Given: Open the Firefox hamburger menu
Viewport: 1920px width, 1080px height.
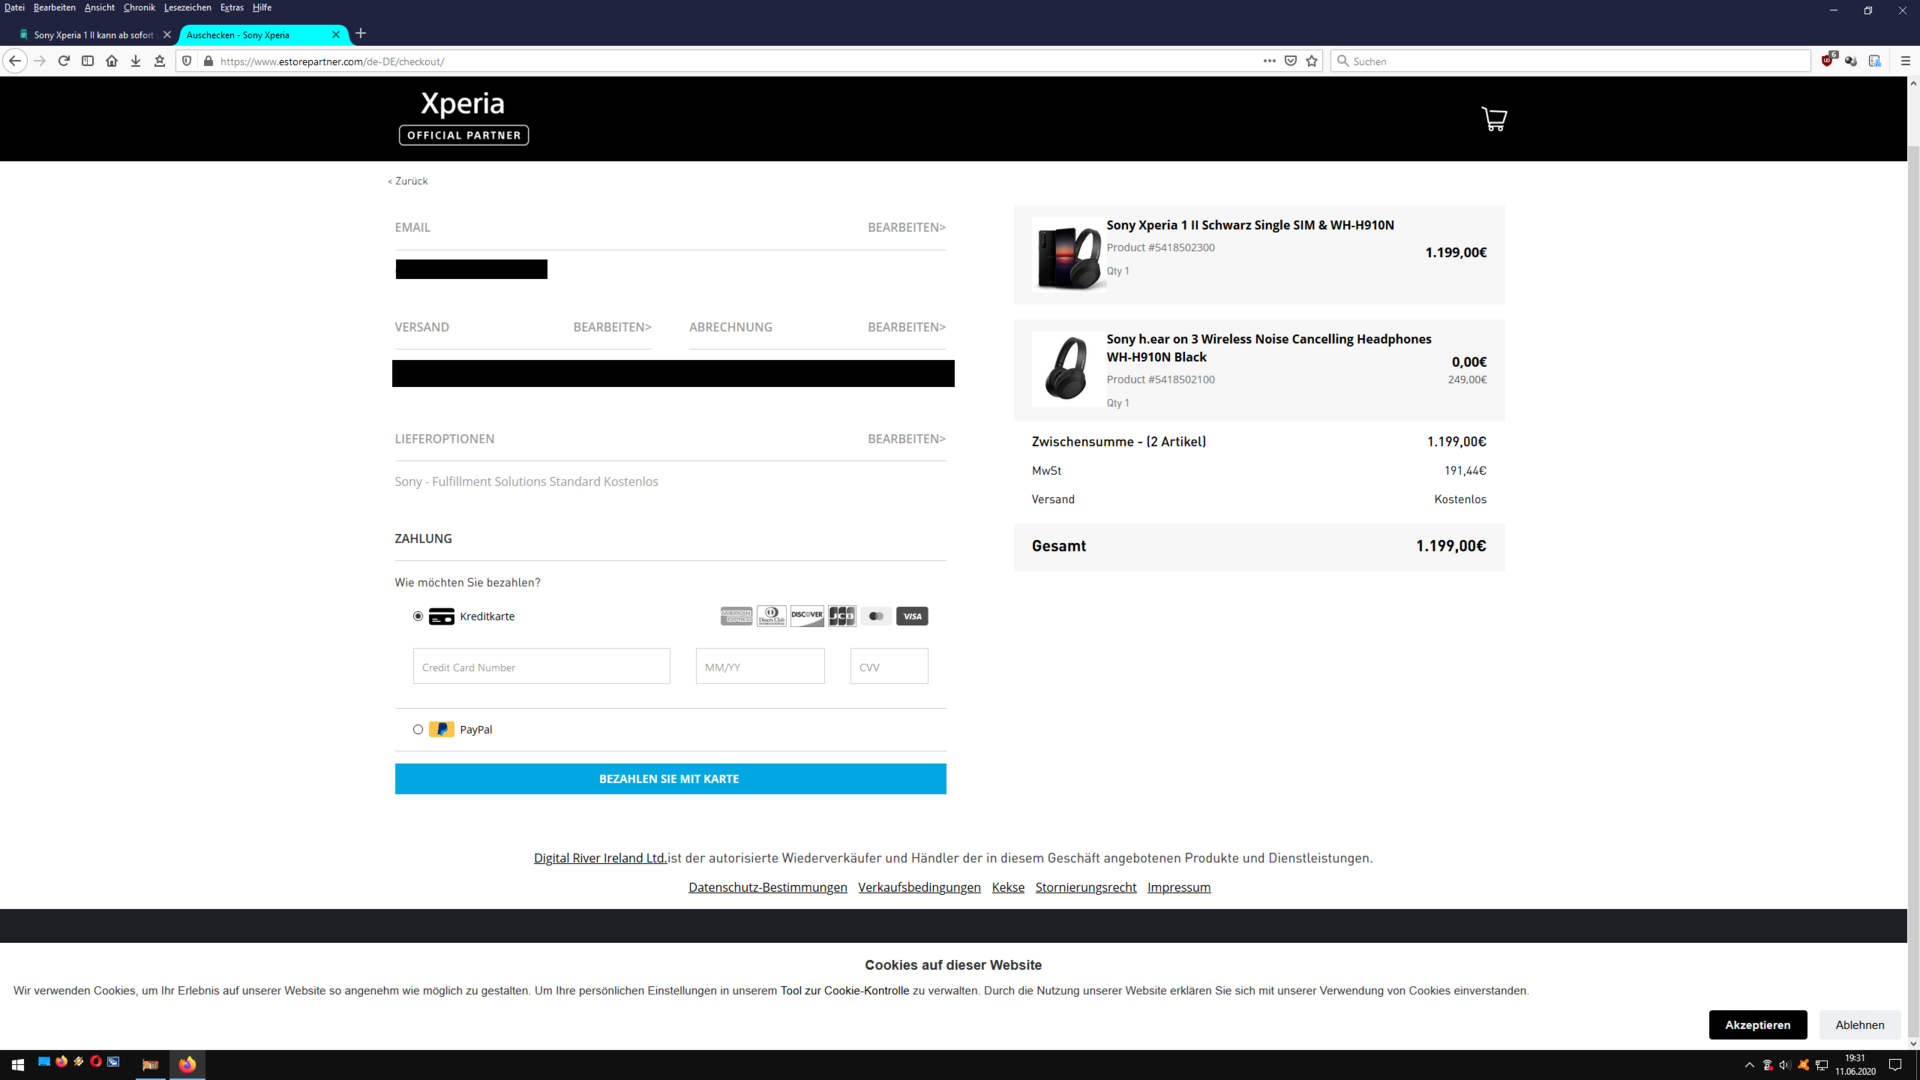Looking at the screenshot, I should tap(1905, 61).
